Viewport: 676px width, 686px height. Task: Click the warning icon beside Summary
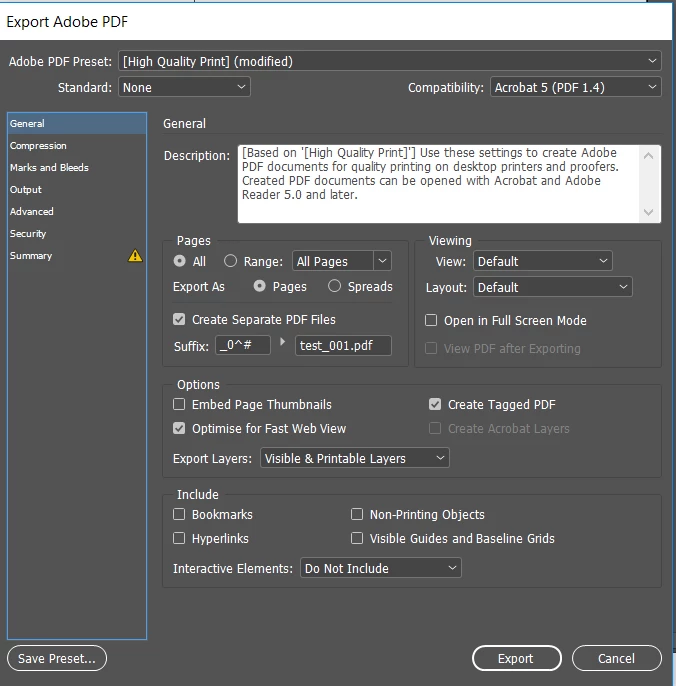[x=135, y=256]
